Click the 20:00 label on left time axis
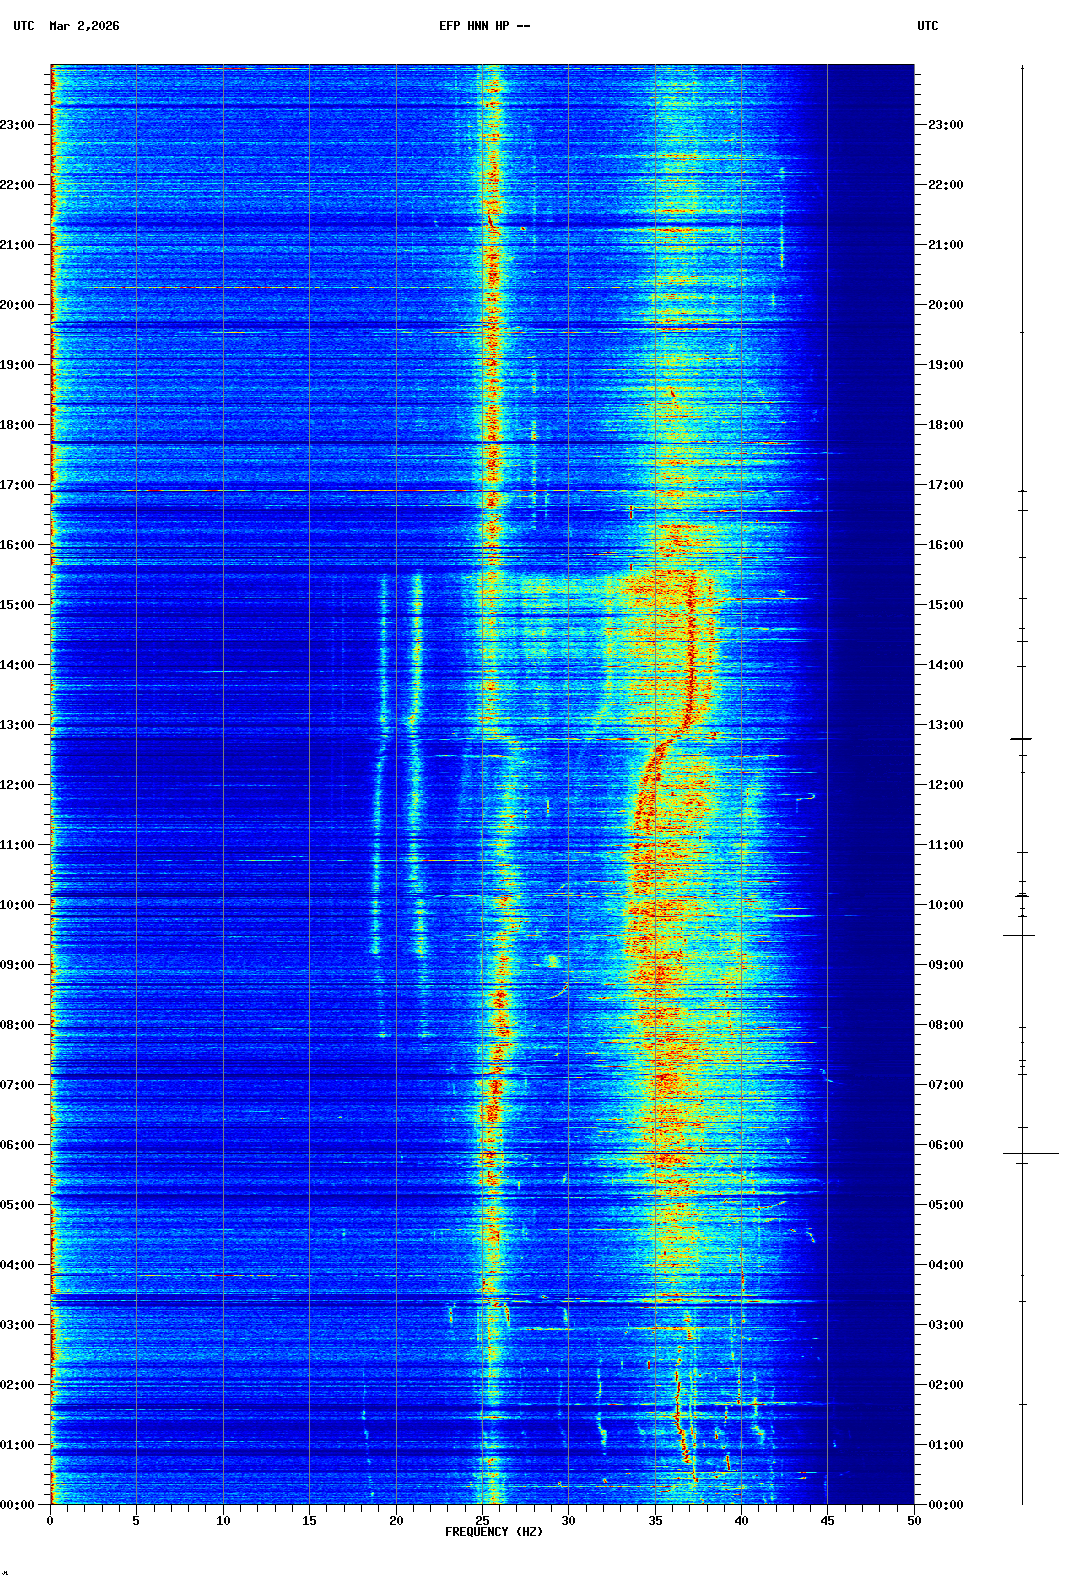 click(x=17, y=305)
